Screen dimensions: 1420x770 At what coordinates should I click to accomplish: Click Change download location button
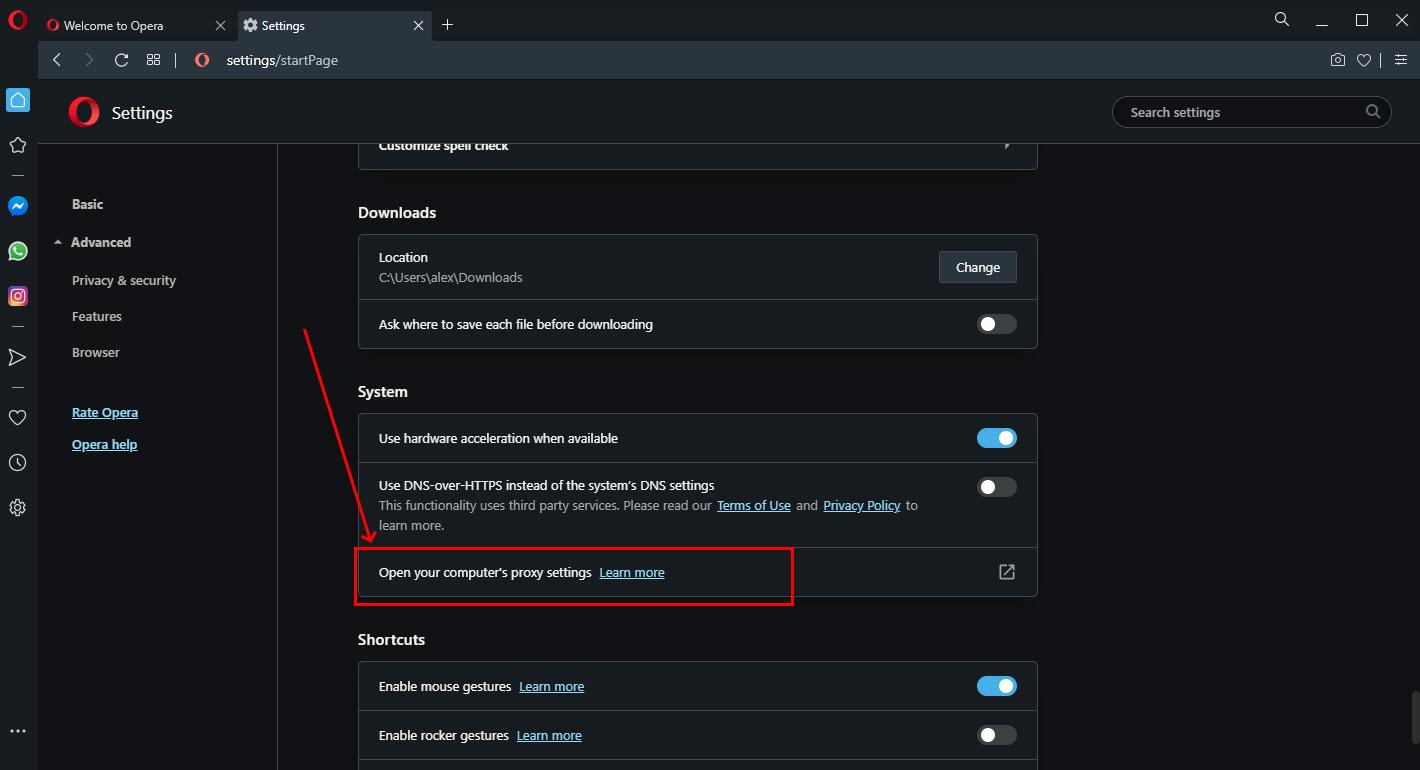click(977, 267)
